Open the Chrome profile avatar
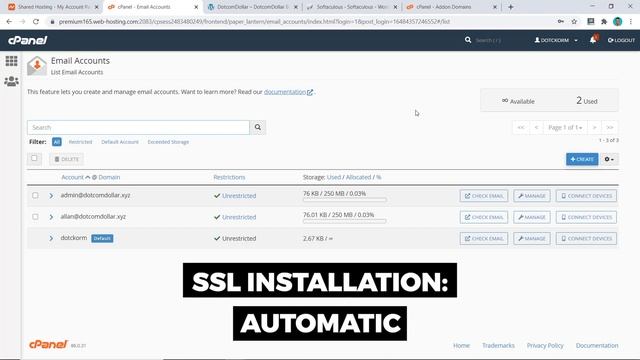 pos(618,22)
